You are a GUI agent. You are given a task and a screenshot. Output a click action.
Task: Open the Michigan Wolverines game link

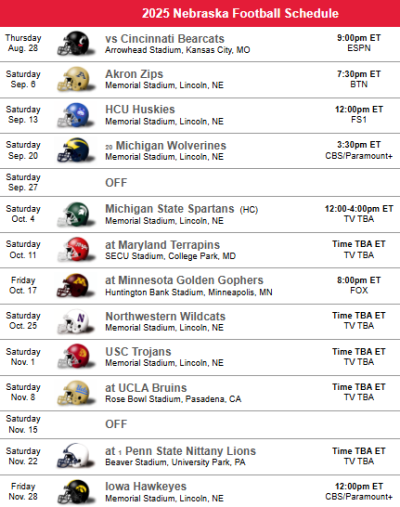click(171, 145)
